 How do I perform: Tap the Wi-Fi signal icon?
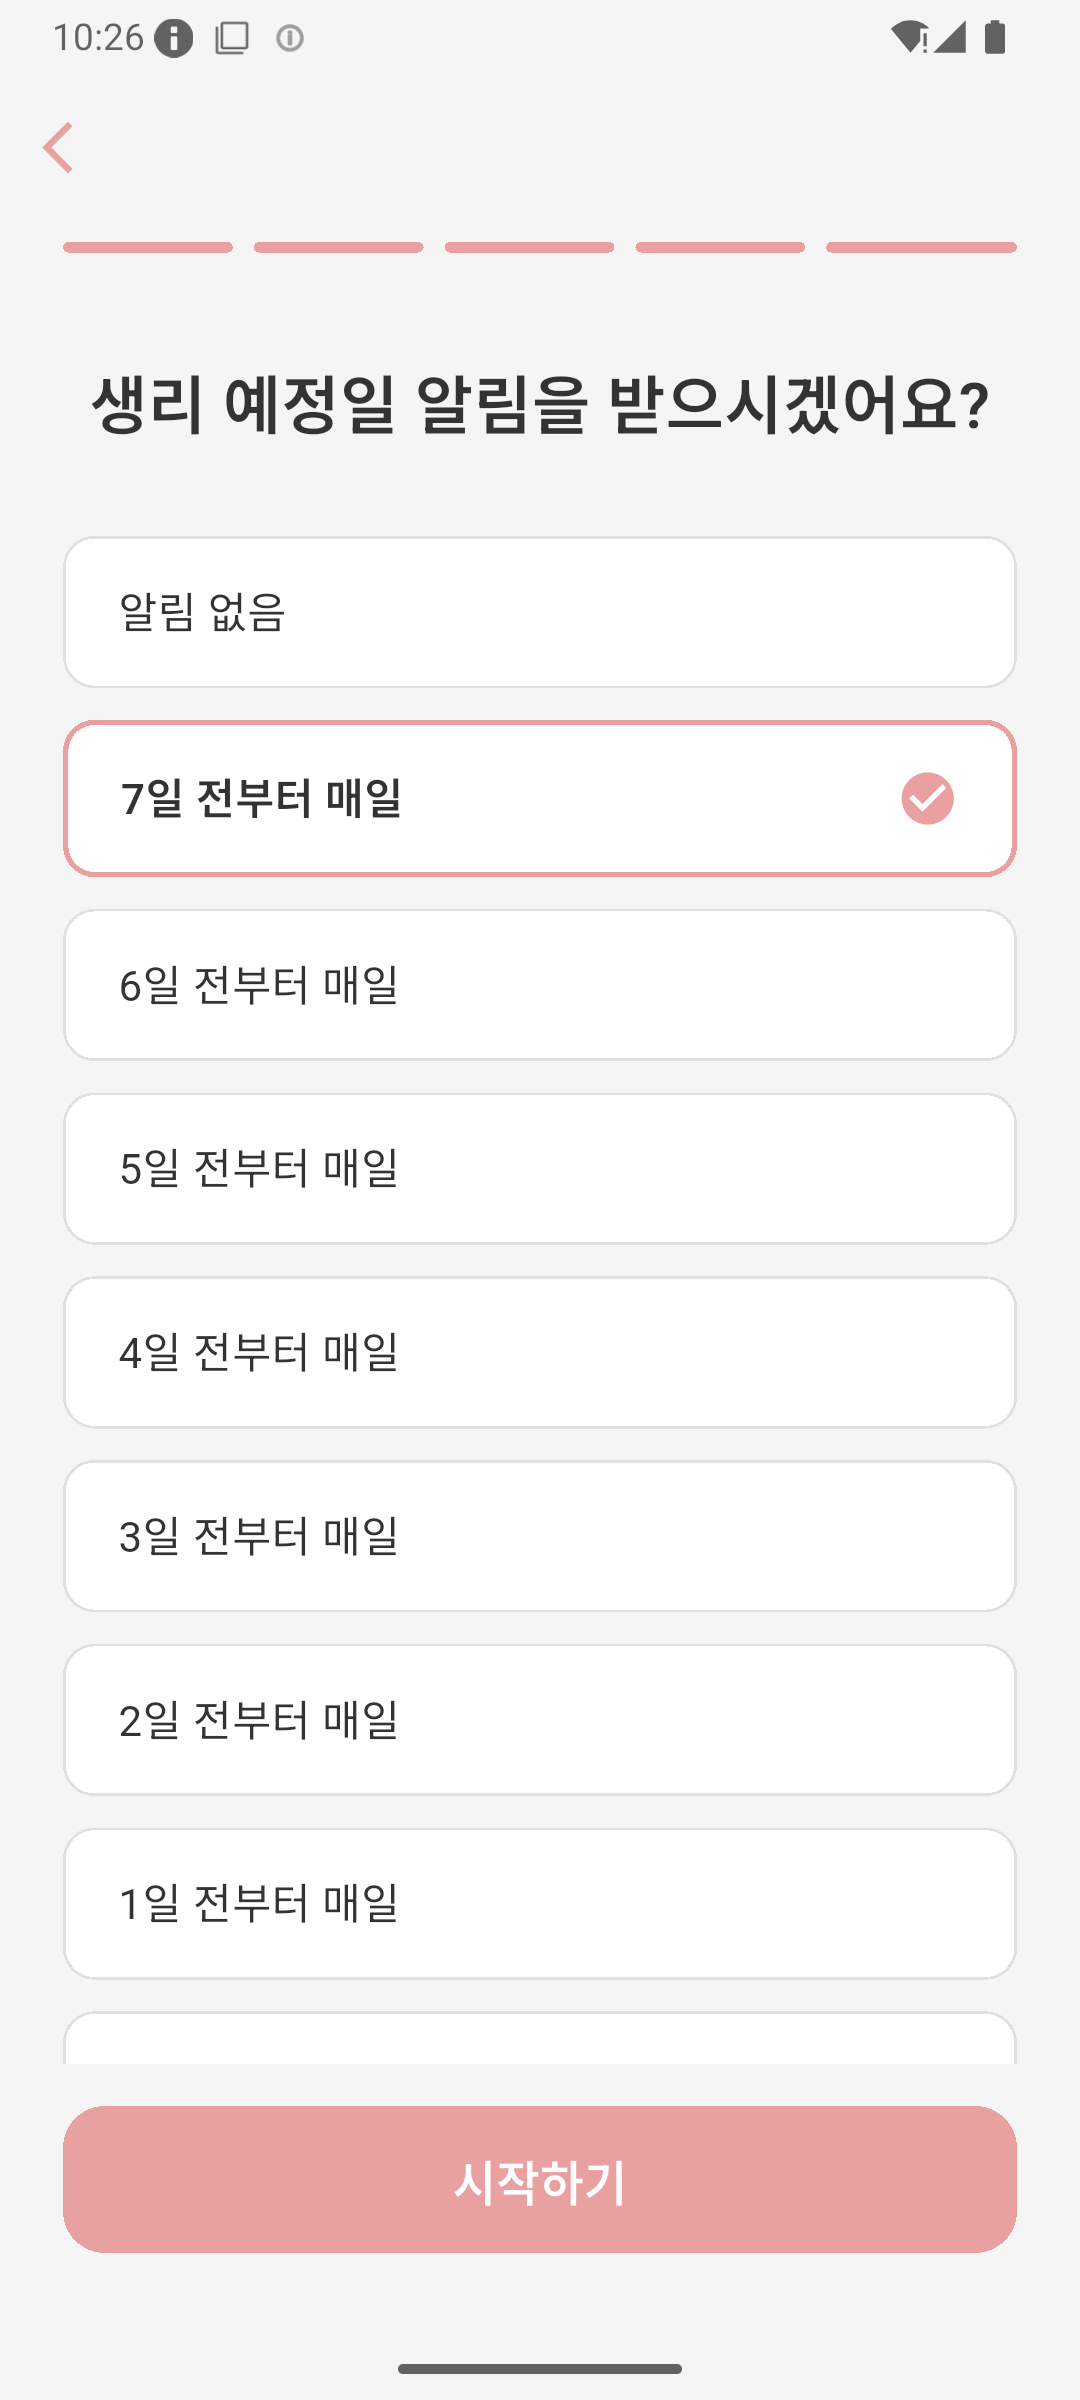click(908, 38)
